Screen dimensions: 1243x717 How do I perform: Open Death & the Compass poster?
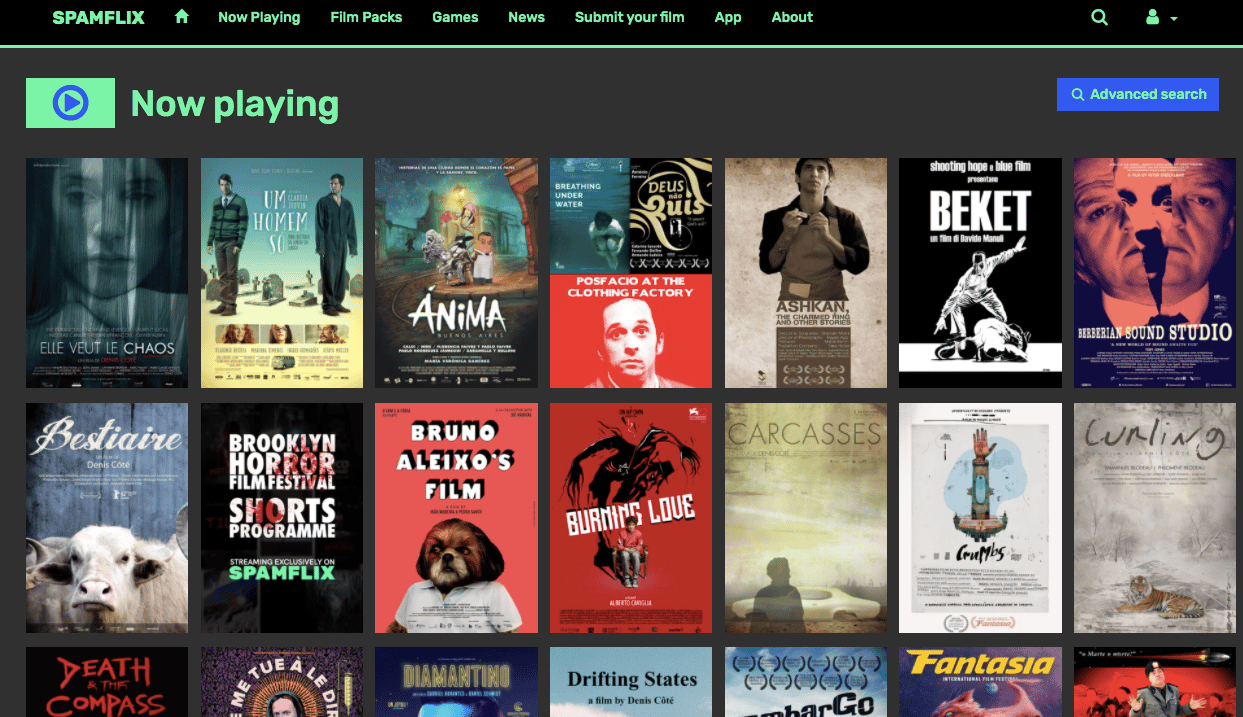pyautogui.click(x=107, y=682)
